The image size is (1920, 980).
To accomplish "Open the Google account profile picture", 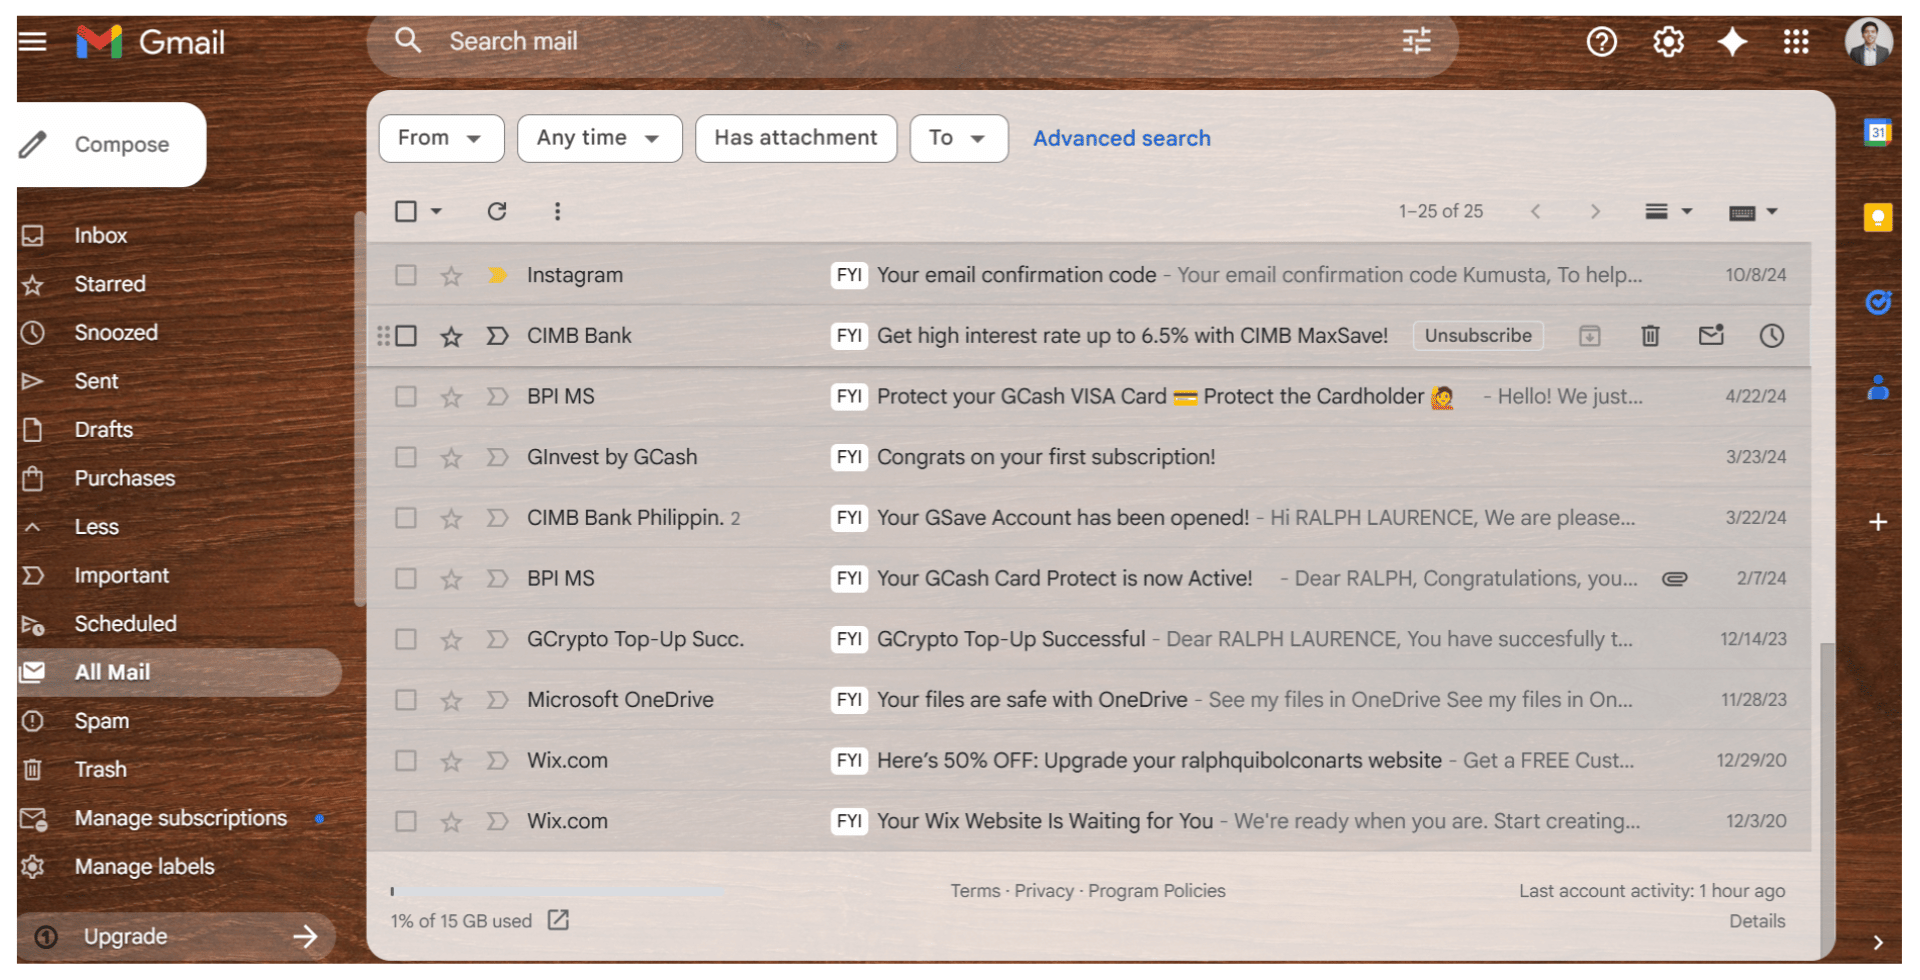I will pos(1868,42).
